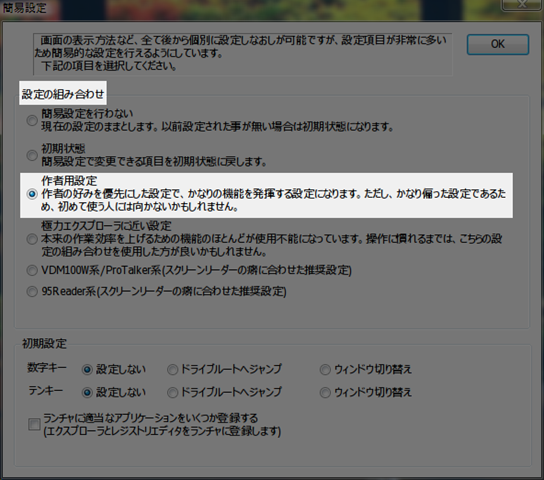Click the 初期設定 group label
This screenshot has width=544, height=480.
pos(44,344)
